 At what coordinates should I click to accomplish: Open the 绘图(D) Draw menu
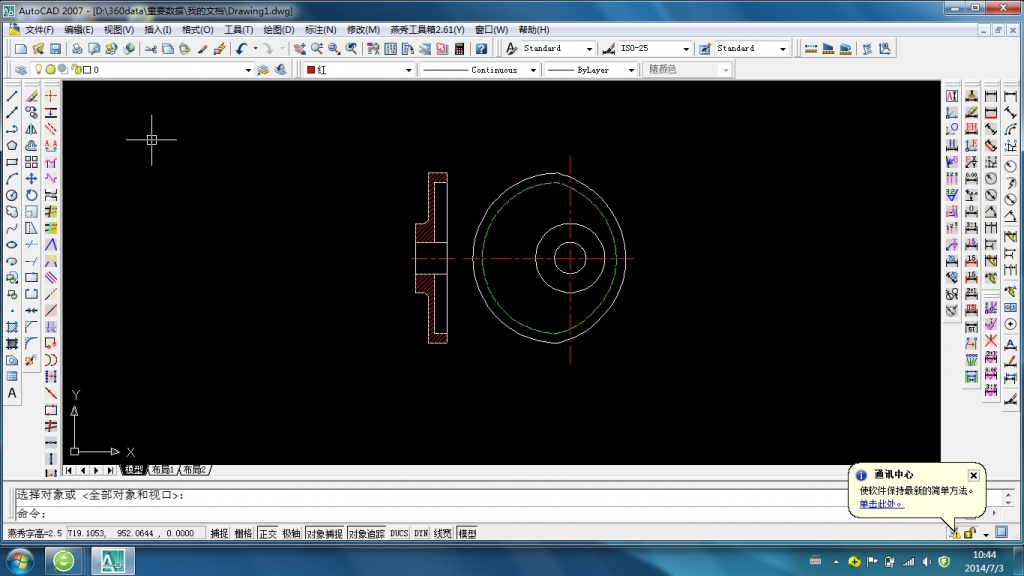278,30
